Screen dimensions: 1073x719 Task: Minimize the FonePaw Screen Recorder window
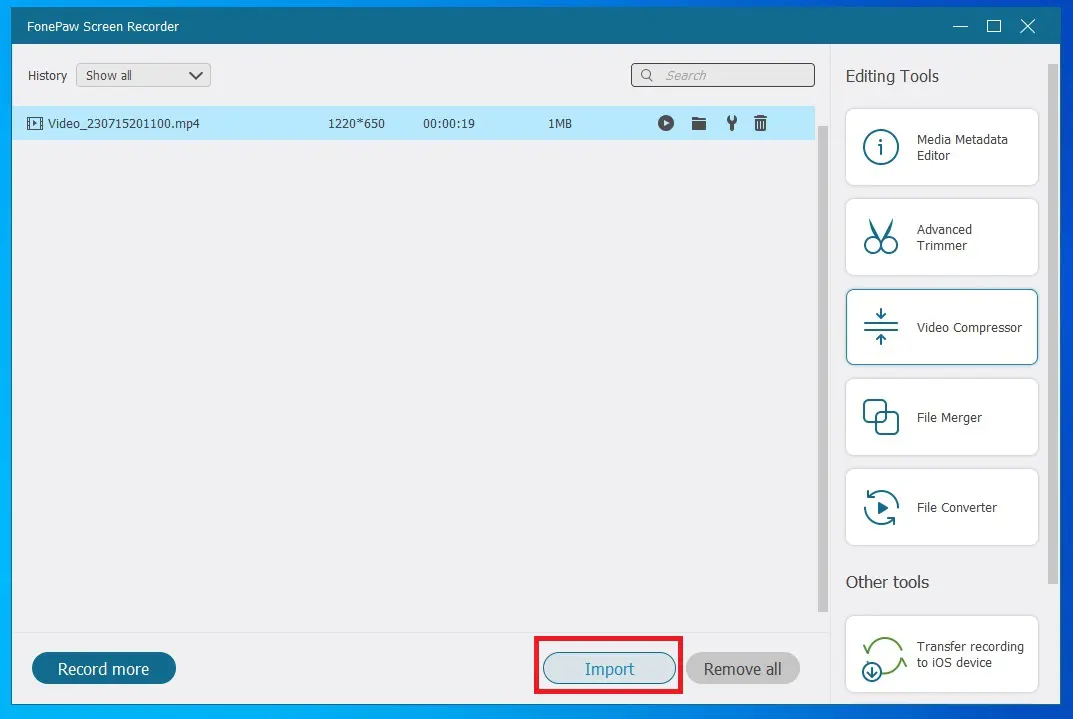point(960,26)
